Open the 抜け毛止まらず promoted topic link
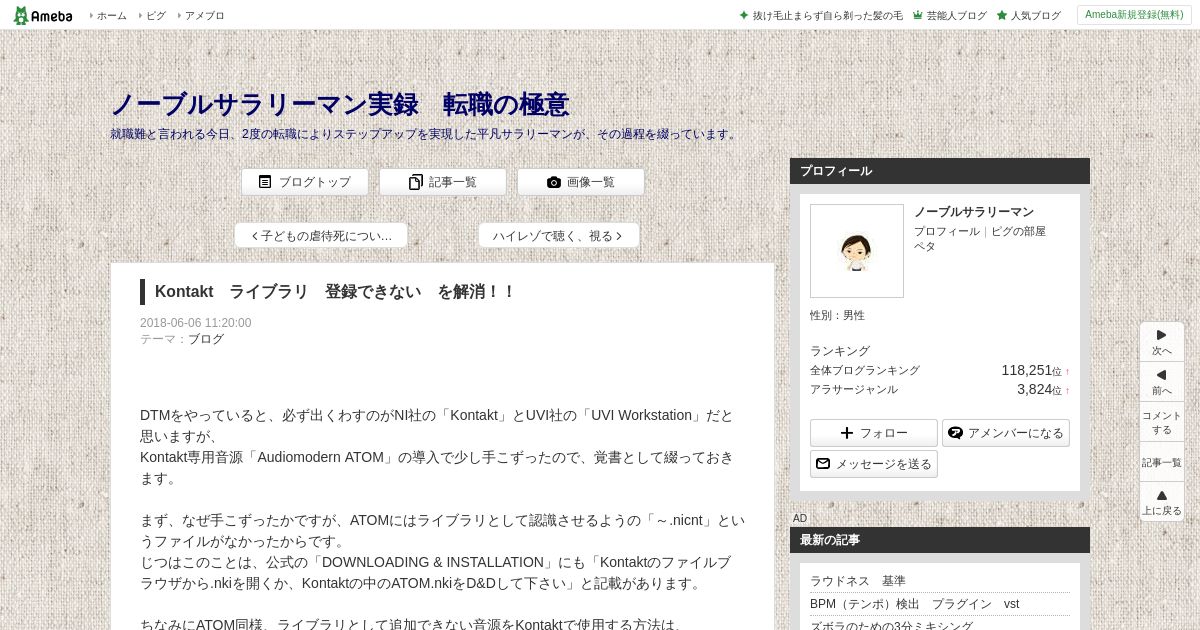Image resolution: width=1200 pixels, height=630 pixels. (827, 16)
